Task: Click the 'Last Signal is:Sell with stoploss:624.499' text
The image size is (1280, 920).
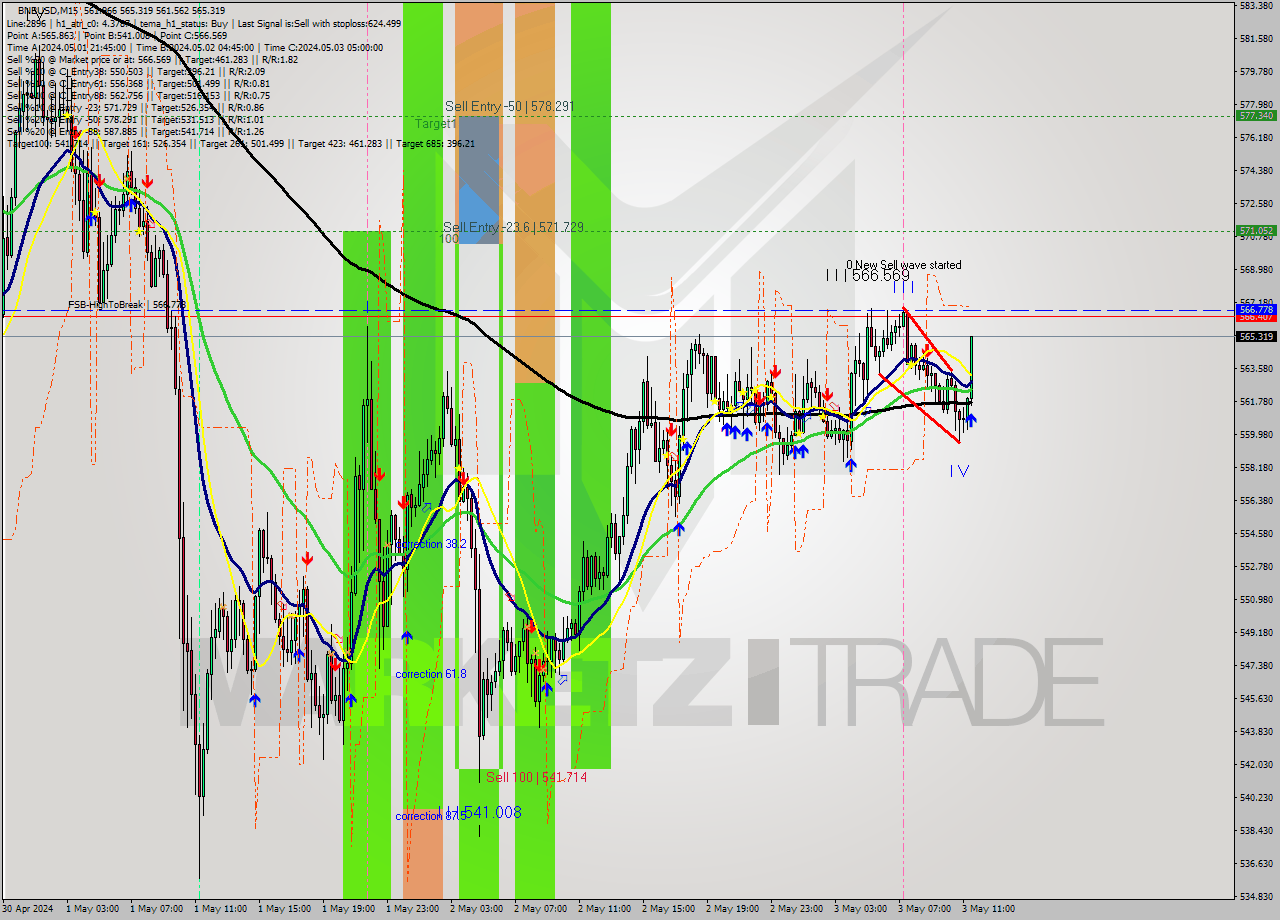Action: [x=320, y=23]
